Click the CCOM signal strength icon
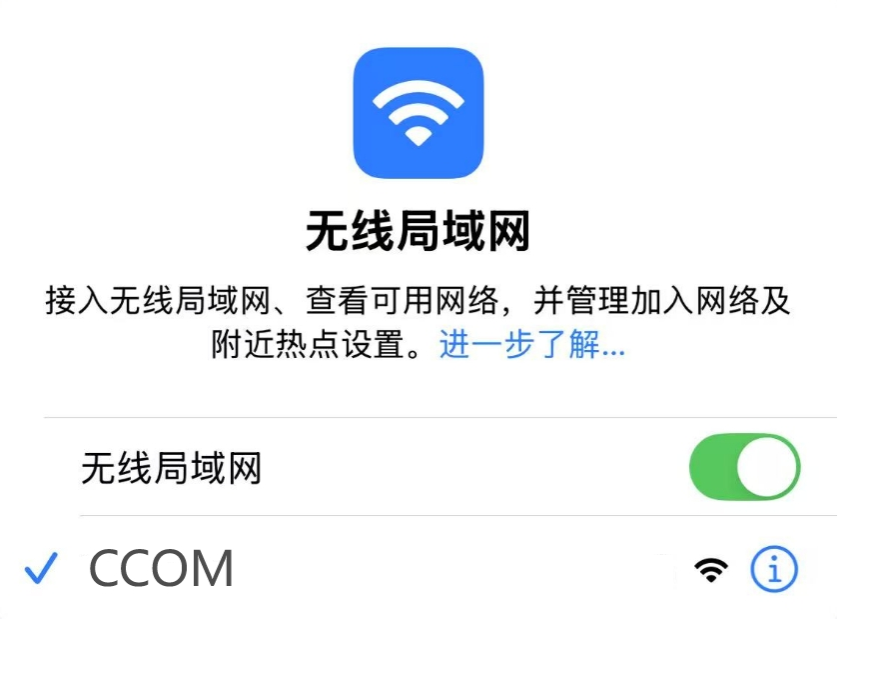Image resolution: width=872 pixels, height=677 pixels. 711,570
